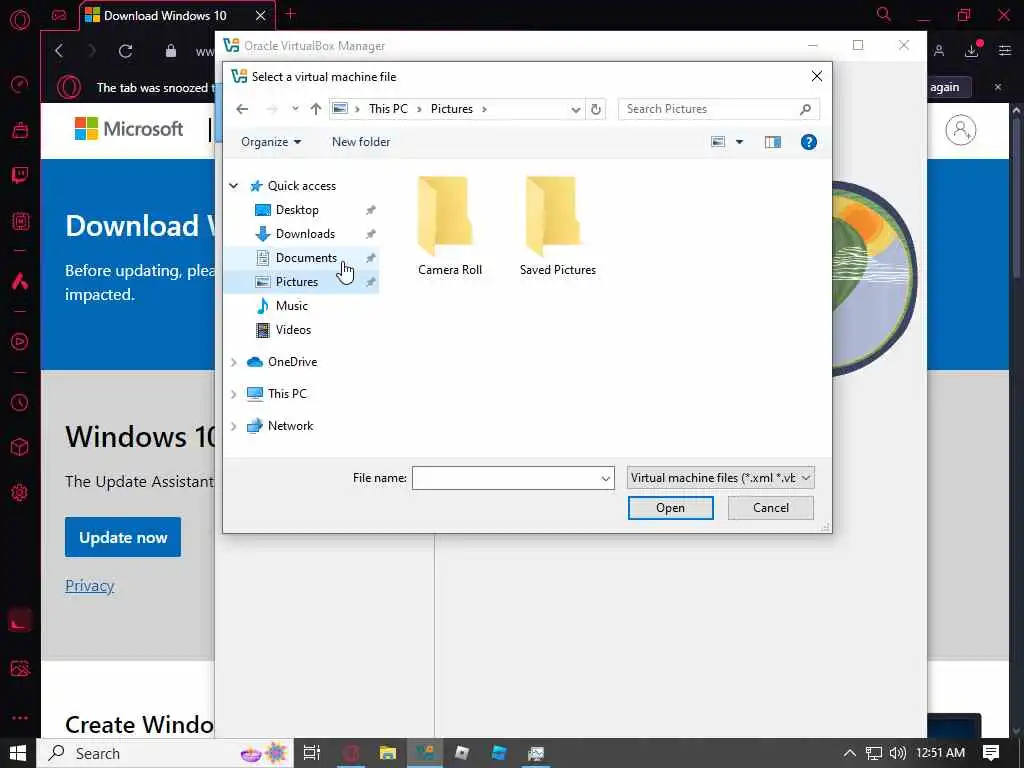
Task: Go back using the dialog's back arrow
Action: [x=242, y=109]
